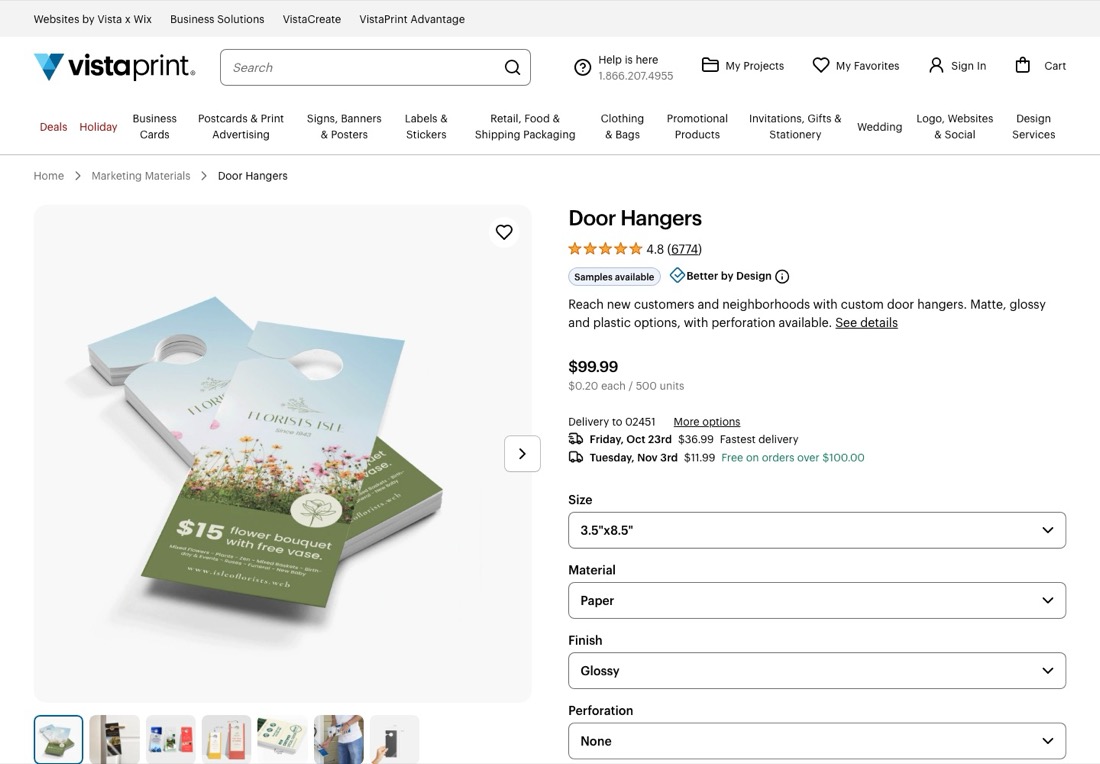Open Logo, Websites & Social menu
Image resolution: width=1100 pixels, height=764 pixels.
pyautogui.click(x=955, y=126)
